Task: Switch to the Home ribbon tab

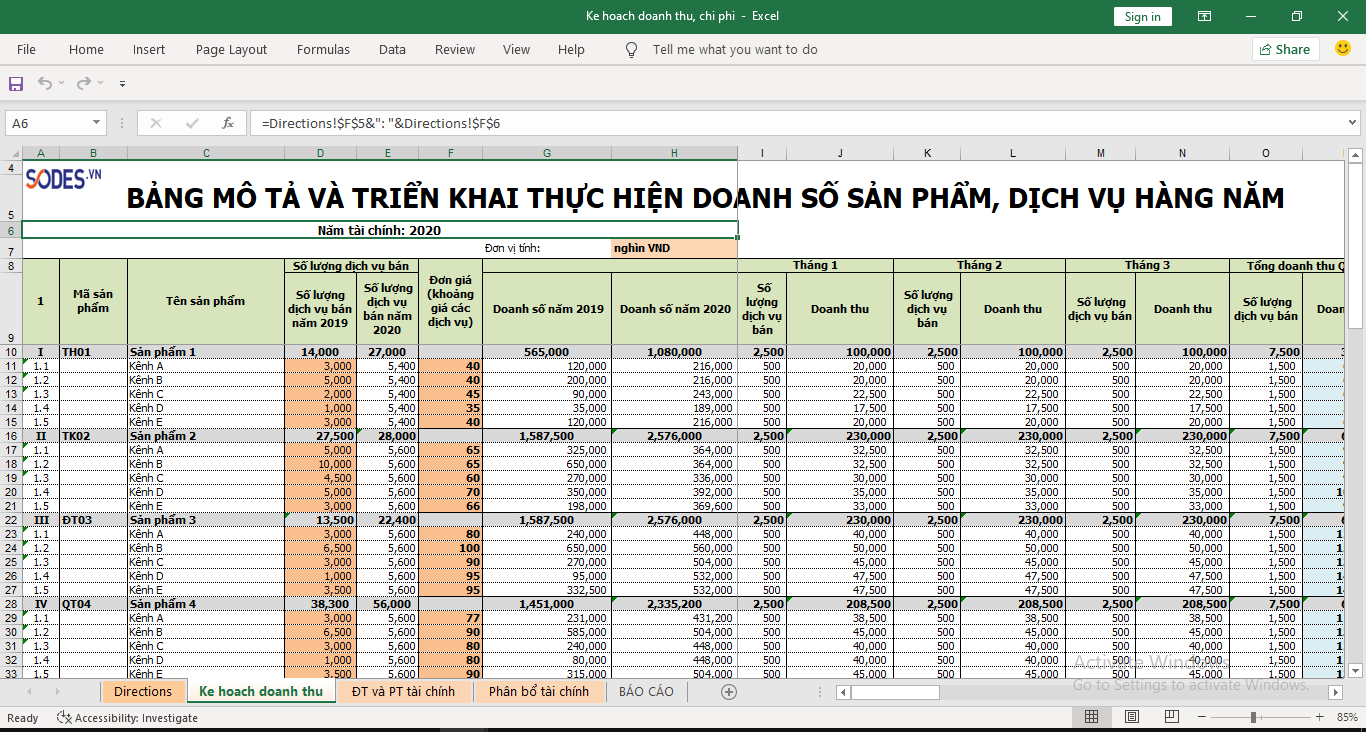Action: click(x=86, y=49)
